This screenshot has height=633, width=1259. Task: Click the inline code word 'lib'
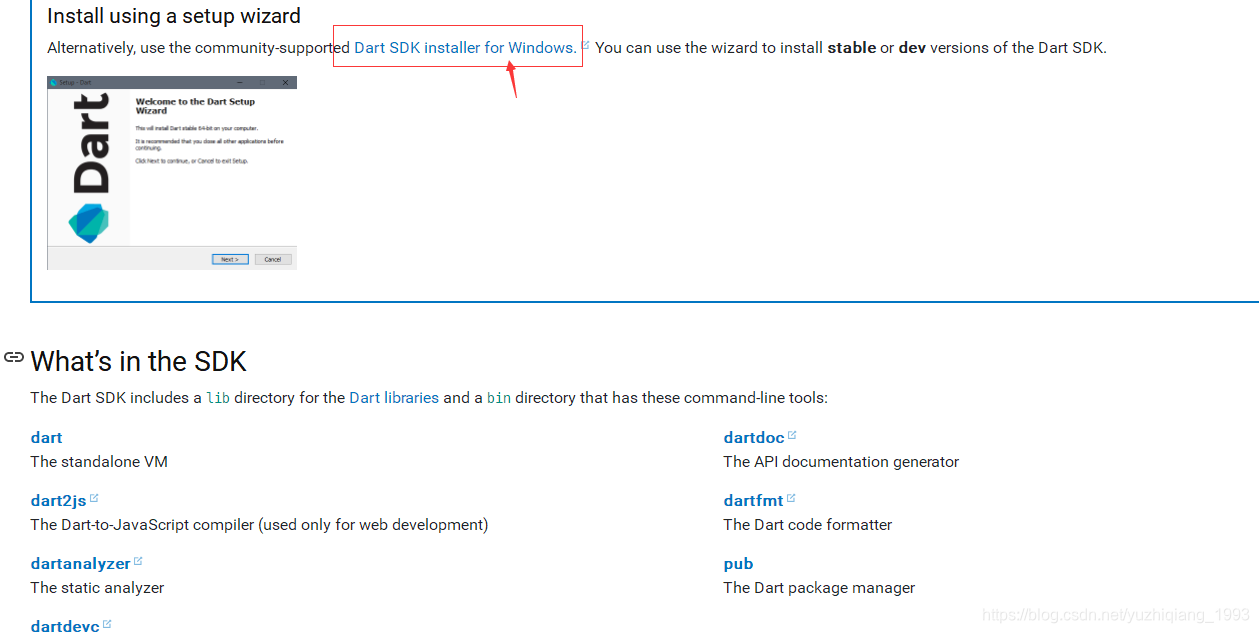218,398
